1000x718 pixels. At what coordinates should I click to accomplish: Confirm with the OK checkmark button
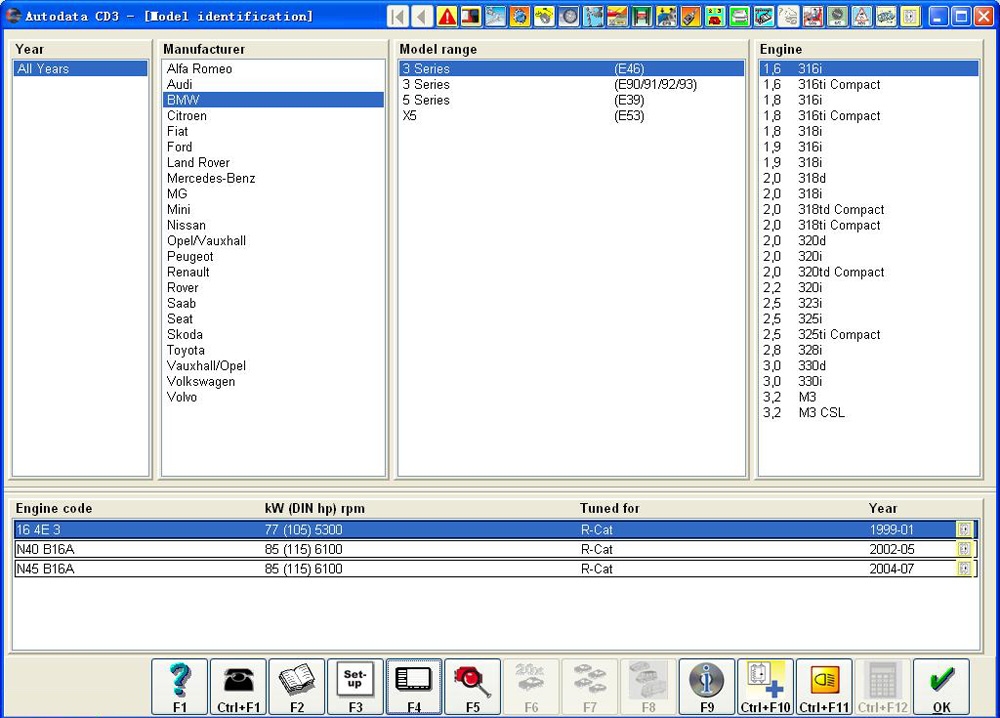[x=941, y=687]
